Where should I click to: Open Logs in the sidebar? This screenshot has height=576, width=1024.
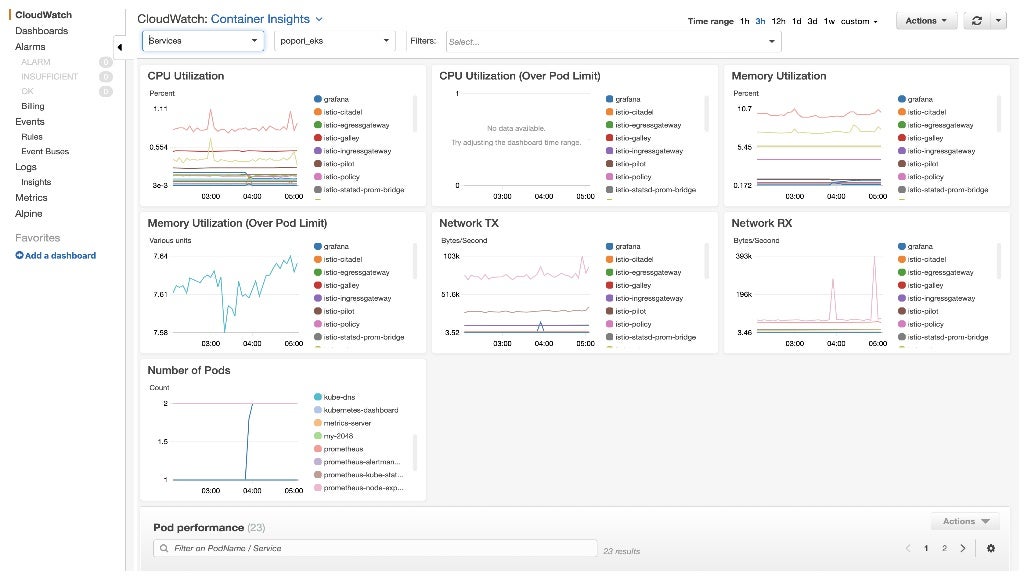(x=25, y=167)
